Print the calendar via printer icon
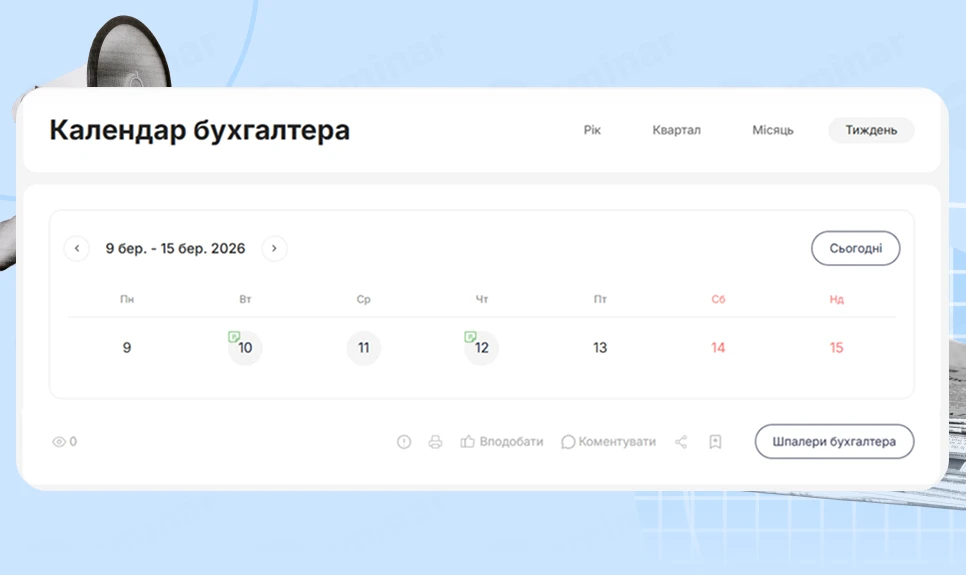This screenshot has height=575, width=966. point(436,442)
